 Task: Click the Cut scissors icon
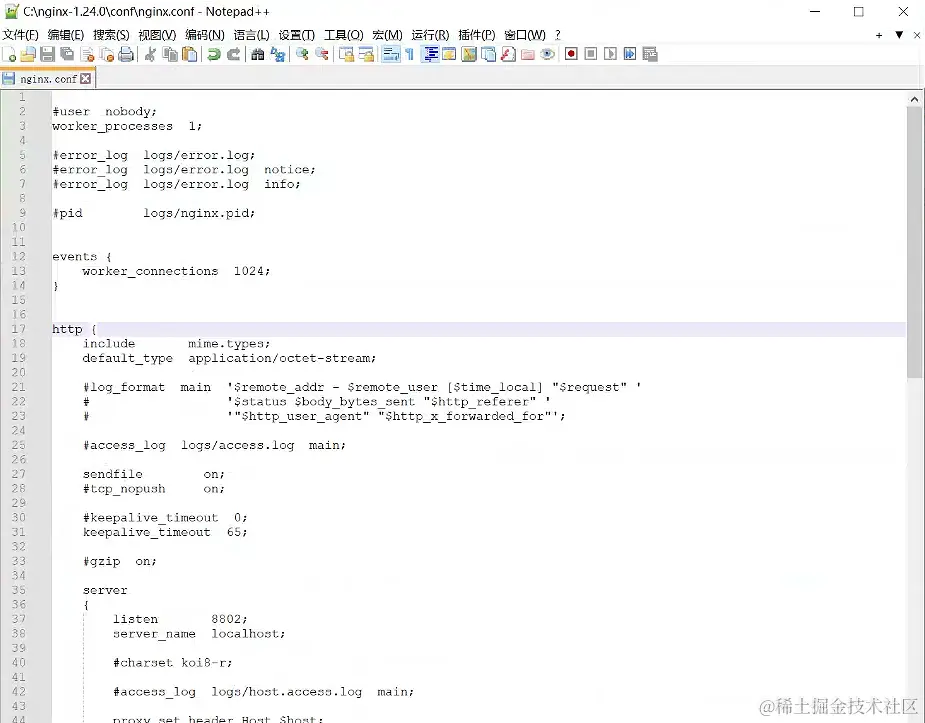click(150, 54)
